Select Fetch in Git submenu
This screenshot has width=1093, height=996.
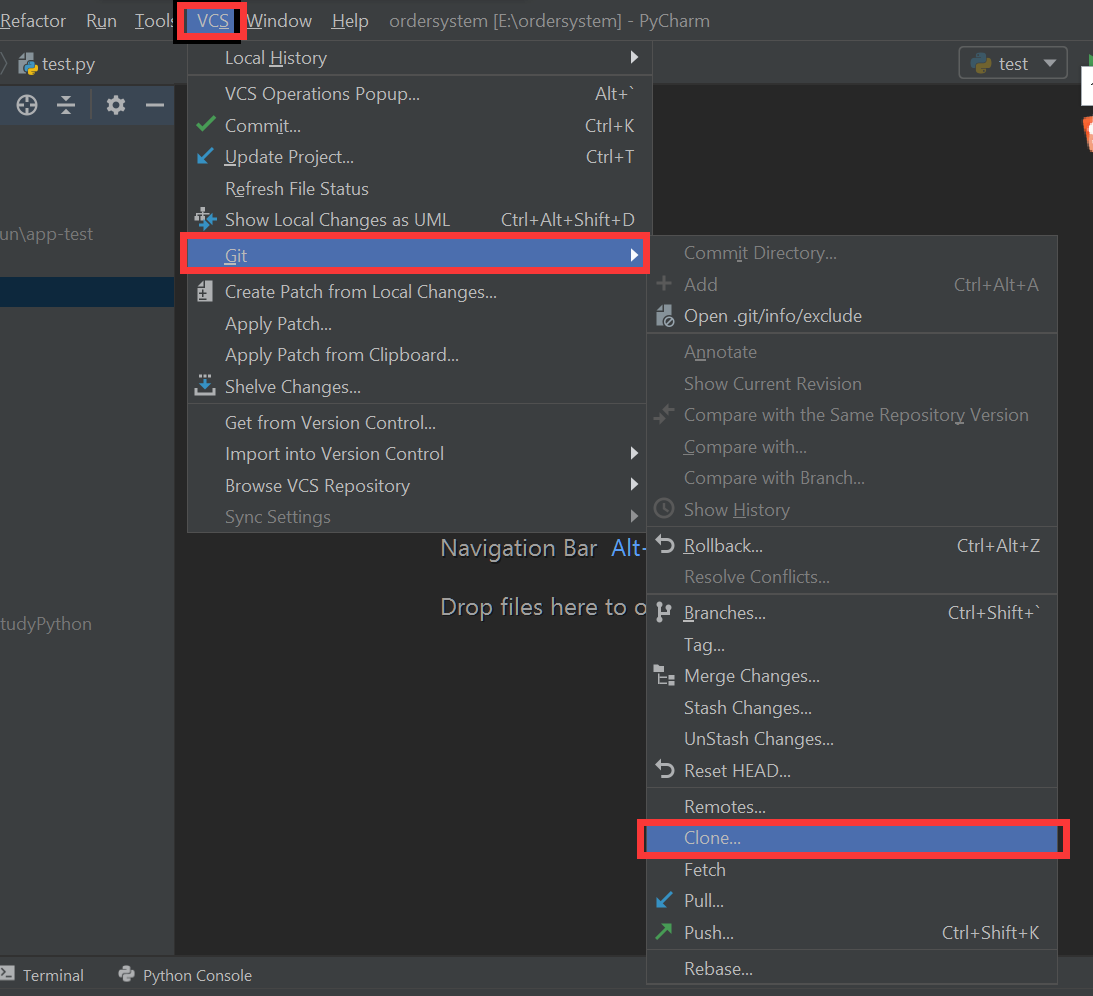click(x=852, y=870)
